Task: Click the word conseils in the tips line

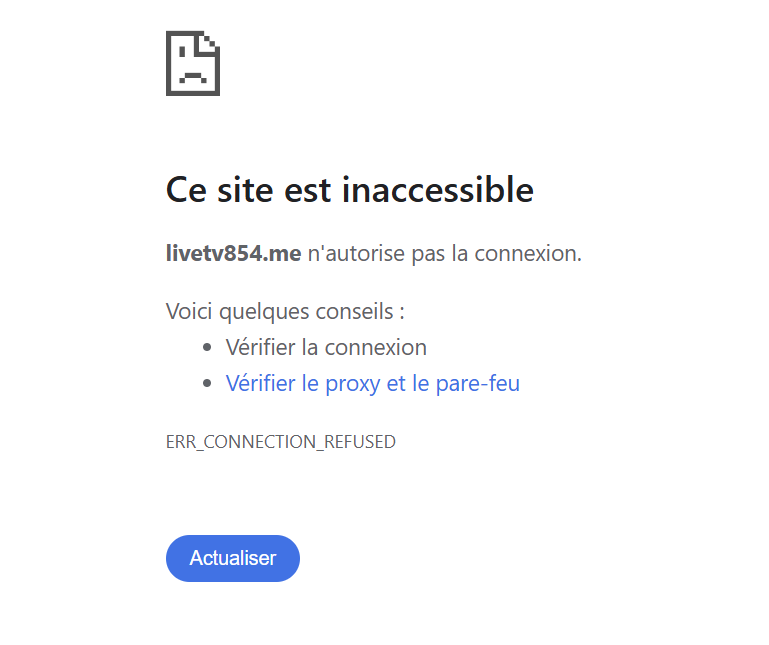Action: click(354, 311)
